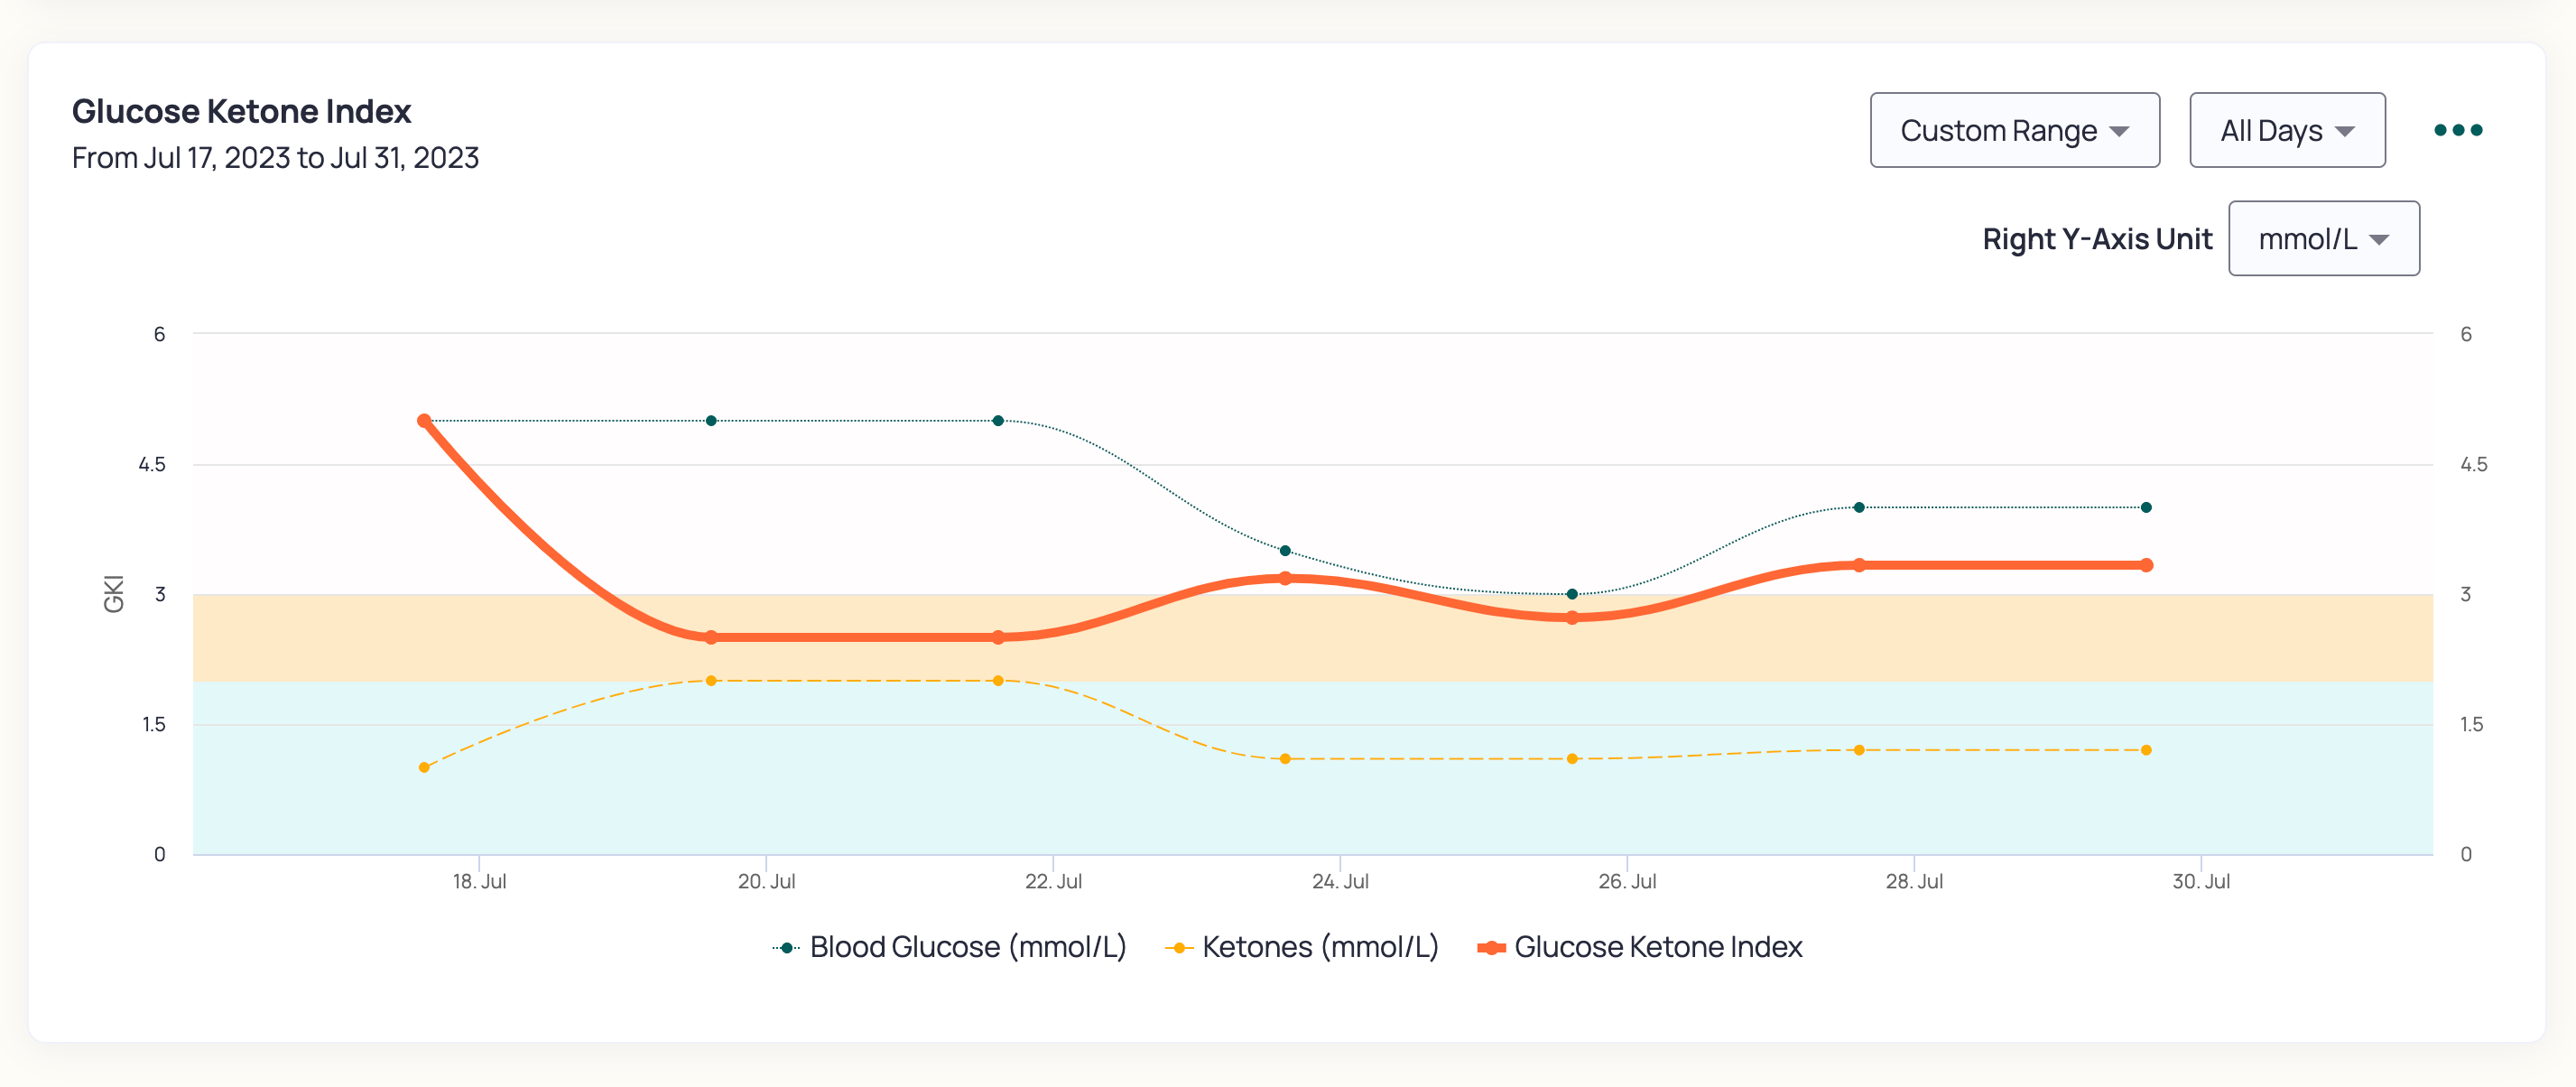Click the orange Glucose Ketone Index legend marker

(x=1491, y=948)
